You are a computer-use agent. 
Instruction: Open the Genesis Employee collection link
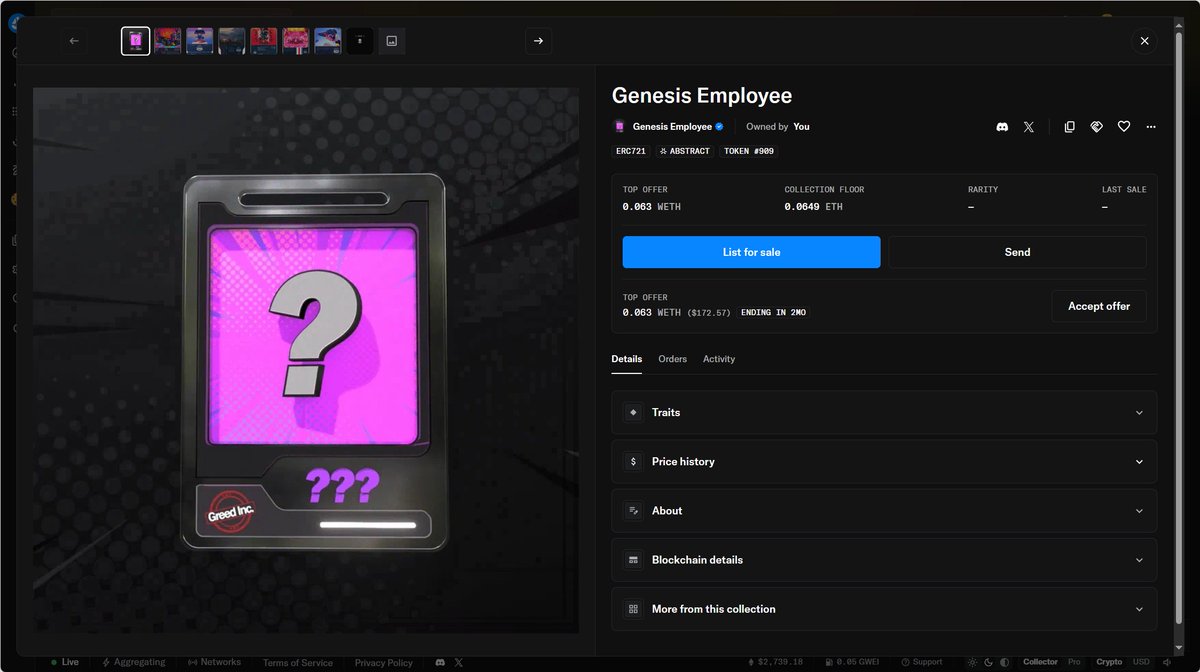672,127
